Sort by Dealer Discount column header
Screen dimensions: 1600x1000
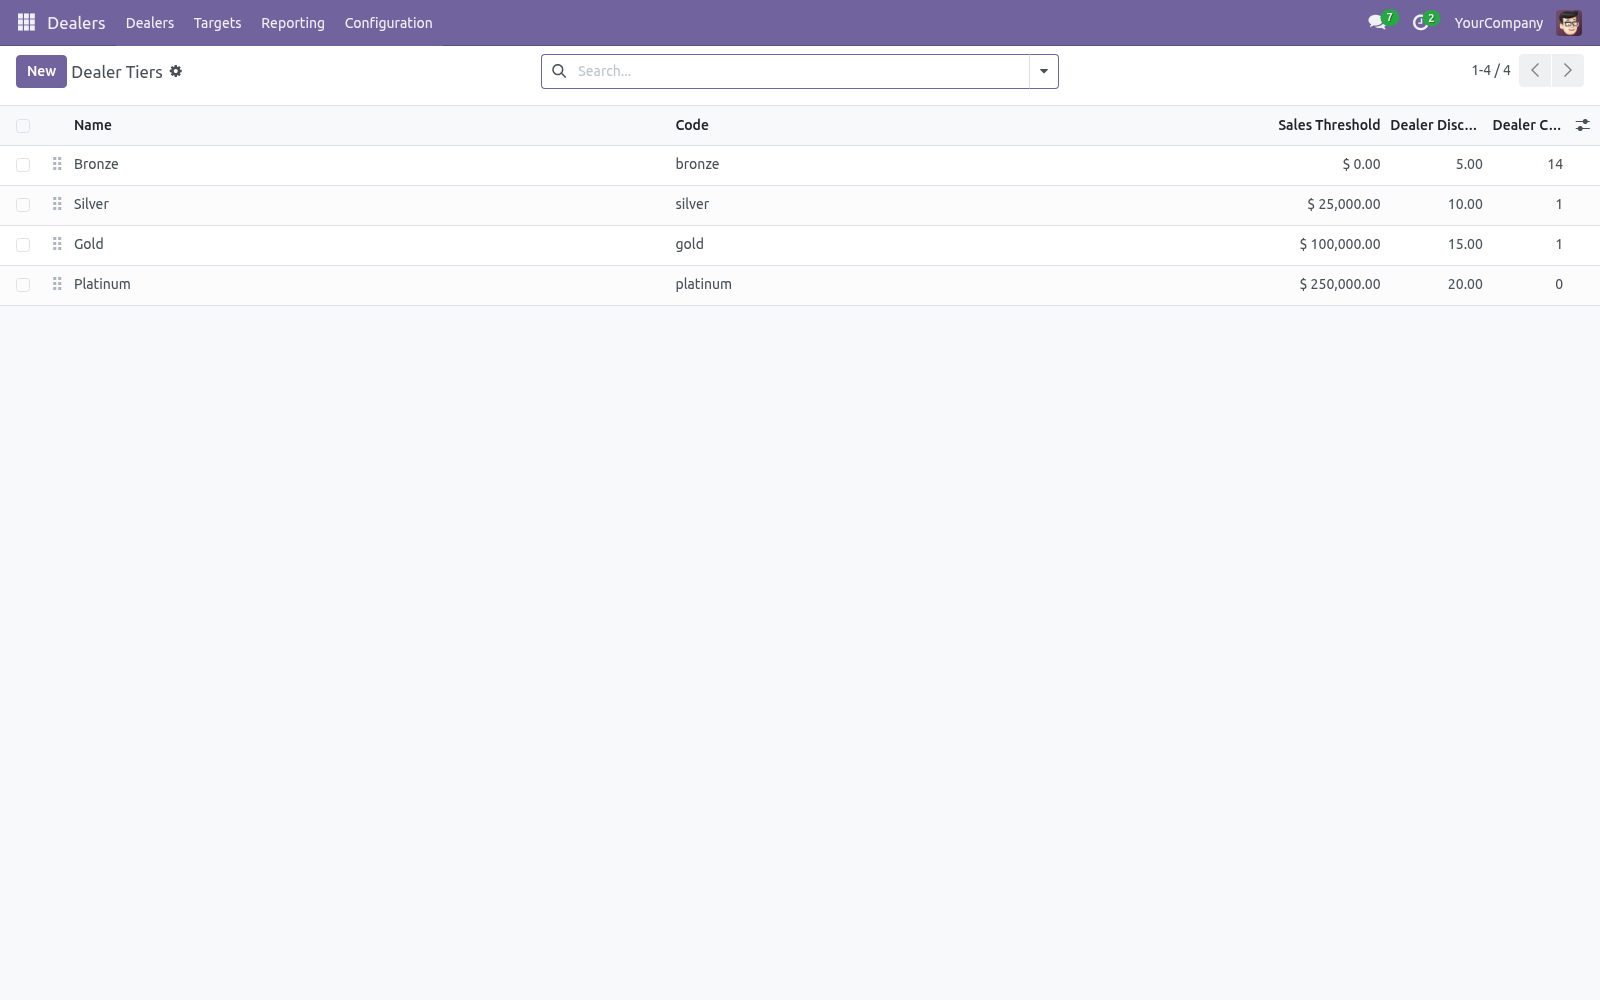coord(1433,125)
